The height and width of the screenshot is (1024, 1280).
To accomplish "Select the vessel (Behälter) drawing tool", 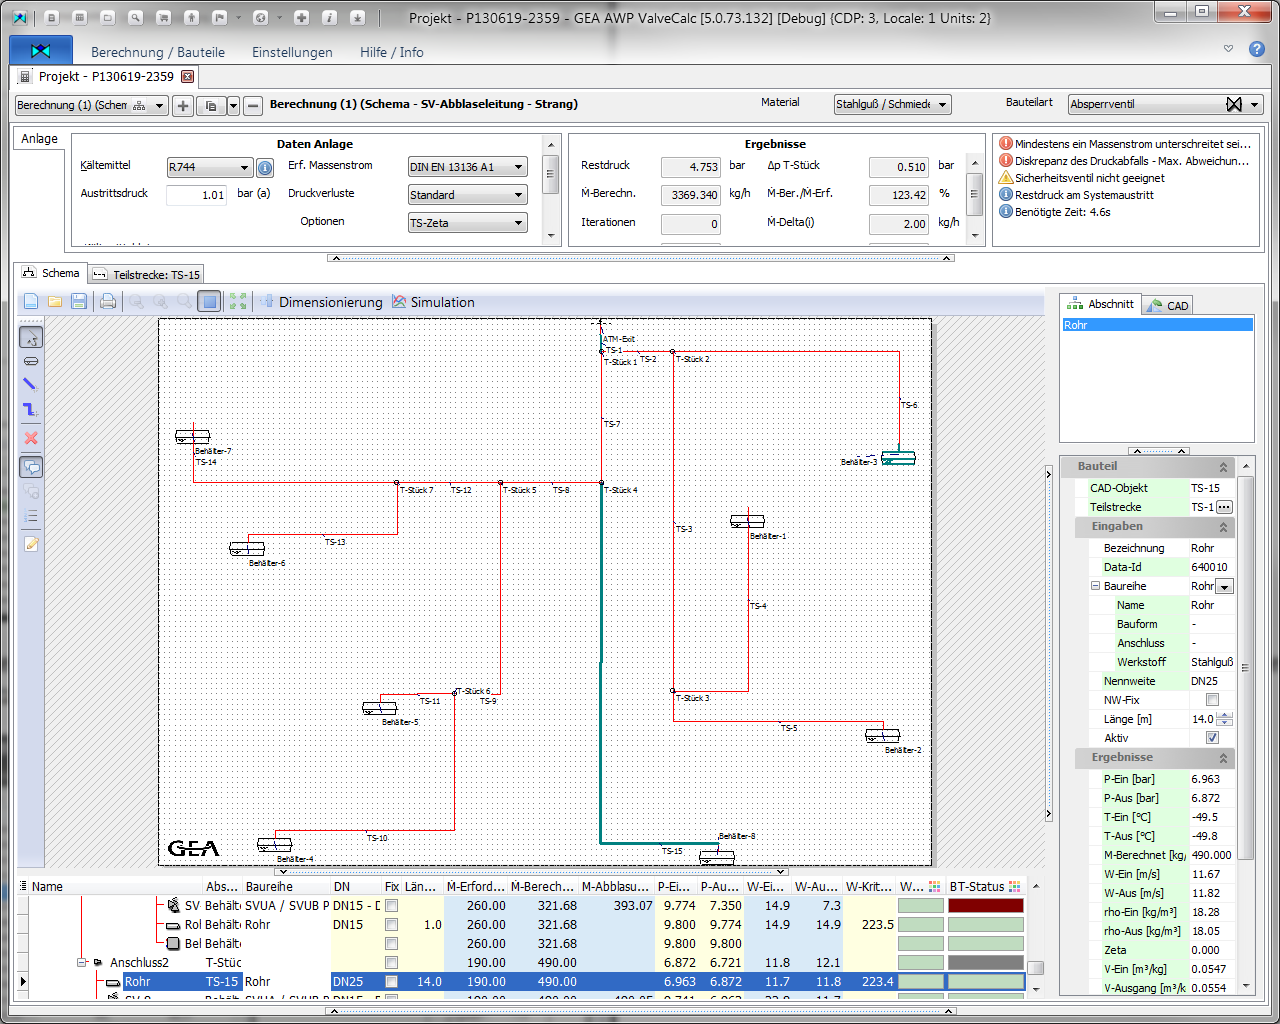I will click(x=31, y=361).
